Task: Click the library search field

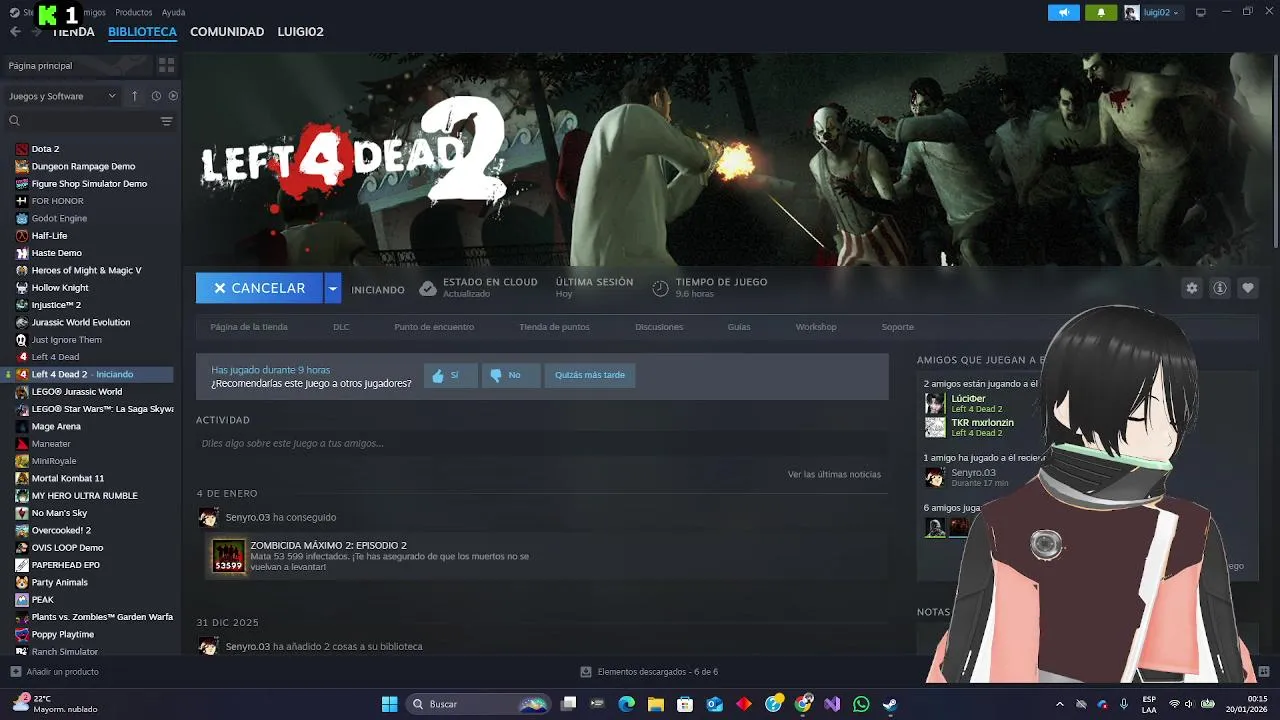Action: click(x=82, y=121)
